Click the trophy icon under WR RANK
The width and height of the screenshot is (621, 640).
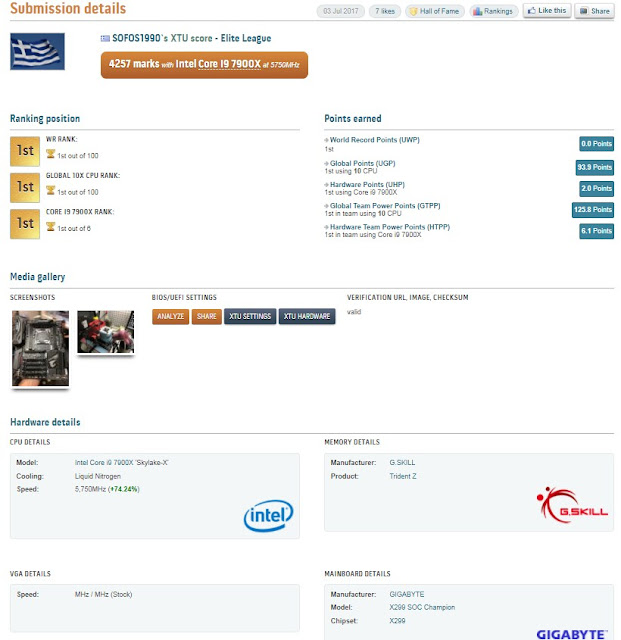50,154
